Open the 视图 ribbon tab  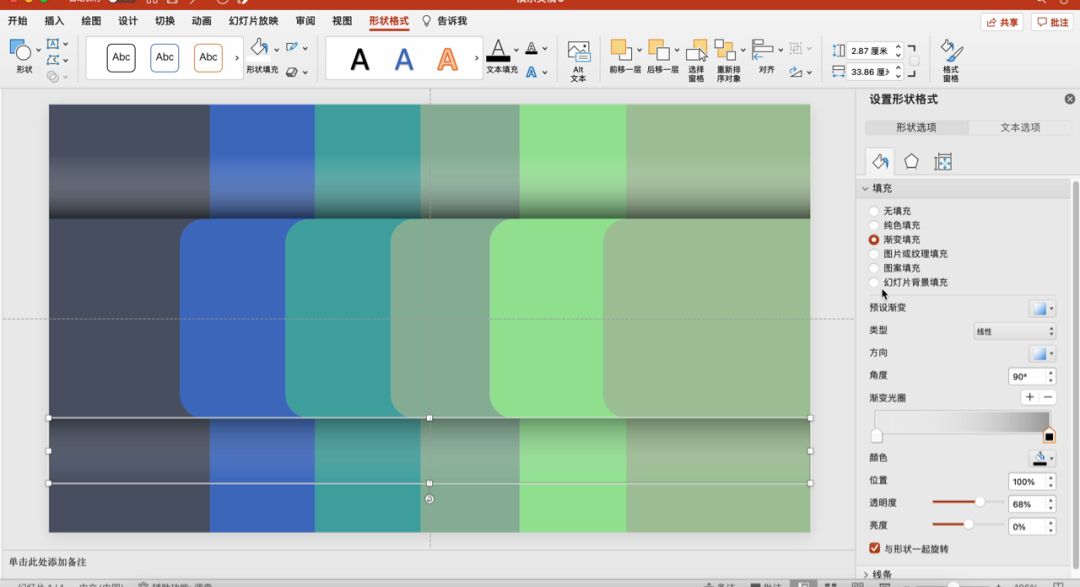(x=342, y=21)
